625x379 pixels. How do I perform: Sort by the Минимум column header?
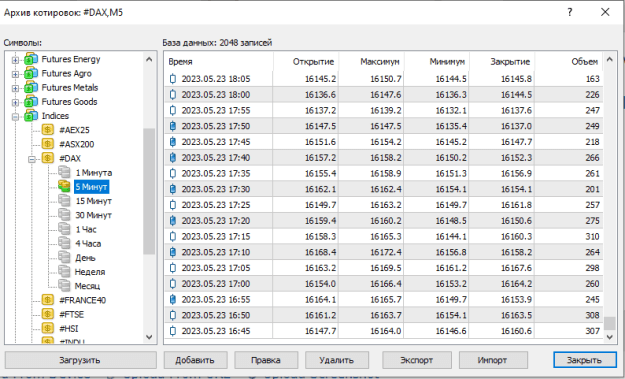(436, 62)
